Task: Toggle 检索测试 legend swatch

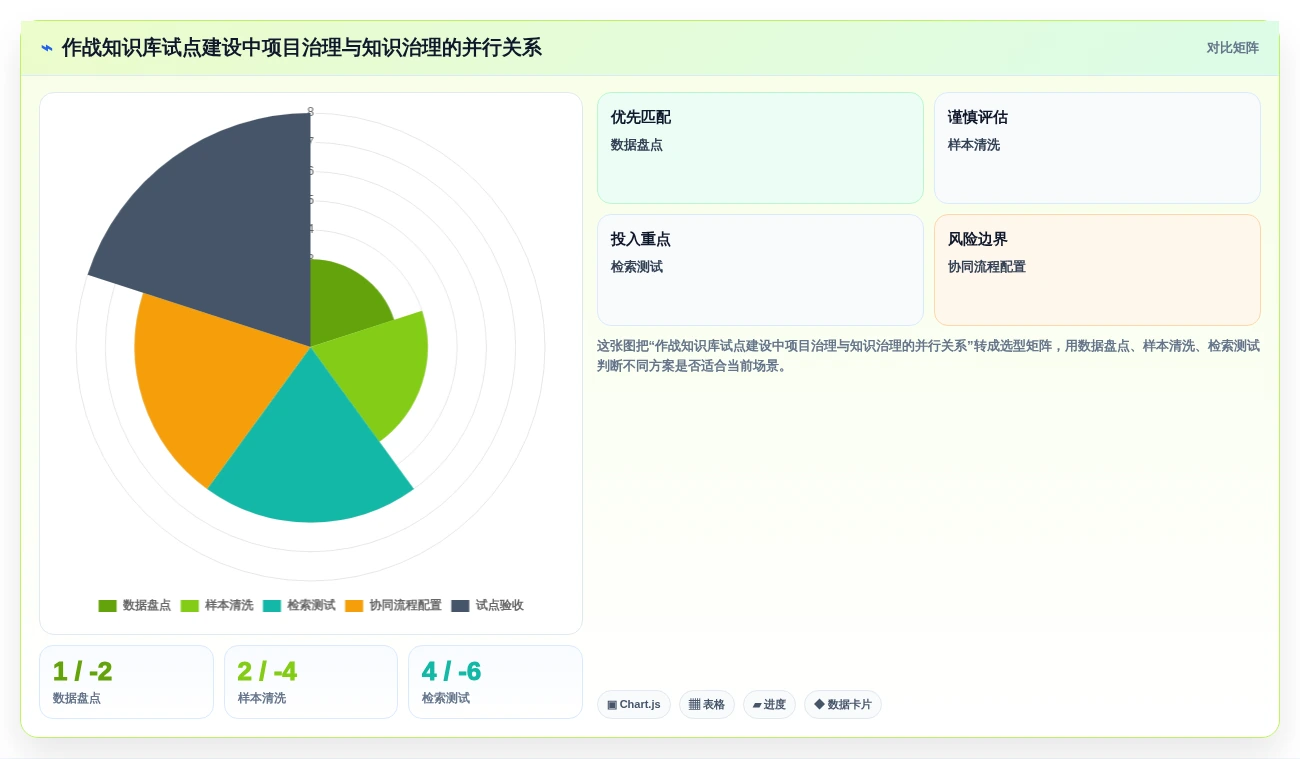Action: tap(272, 606)
